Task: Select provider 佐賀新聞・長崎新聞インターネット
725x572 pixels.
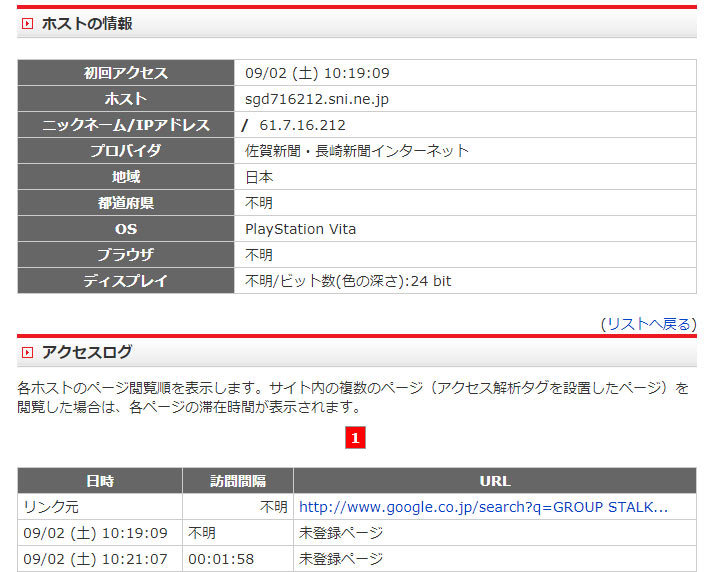Action: tap(357, 151)
